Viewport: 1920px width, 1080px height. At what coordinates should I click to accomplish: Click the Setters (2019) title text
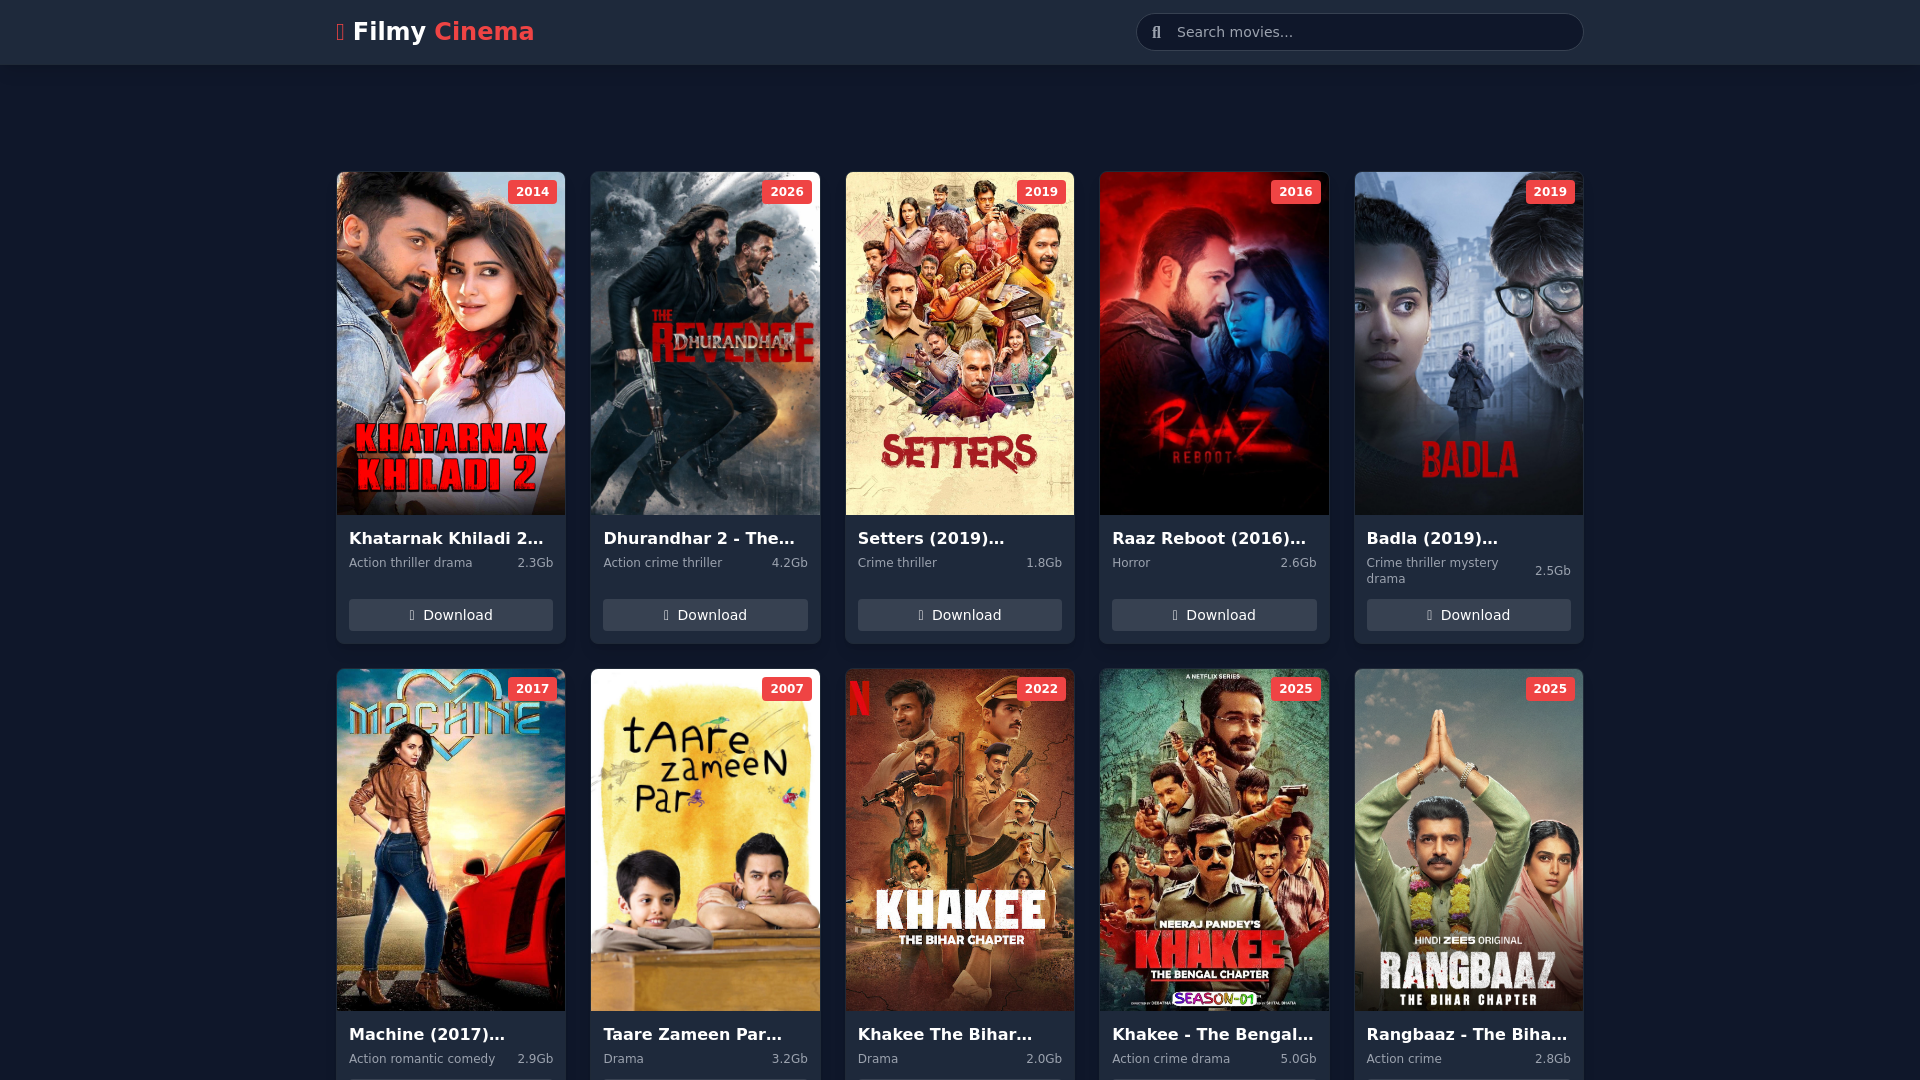[x=931, y=538]
